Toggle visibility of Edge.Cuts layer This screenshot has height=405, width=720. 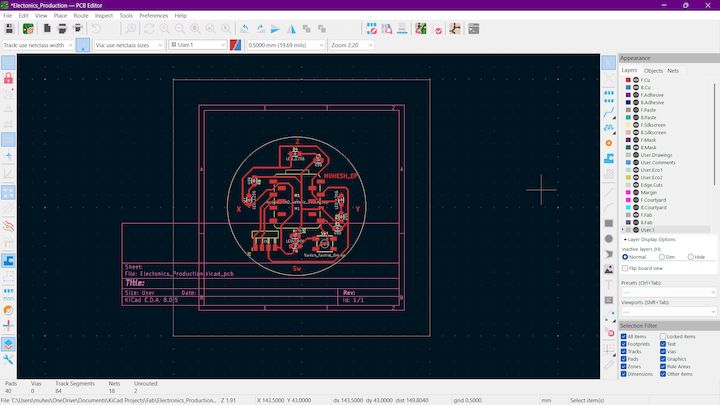[636, 185]
